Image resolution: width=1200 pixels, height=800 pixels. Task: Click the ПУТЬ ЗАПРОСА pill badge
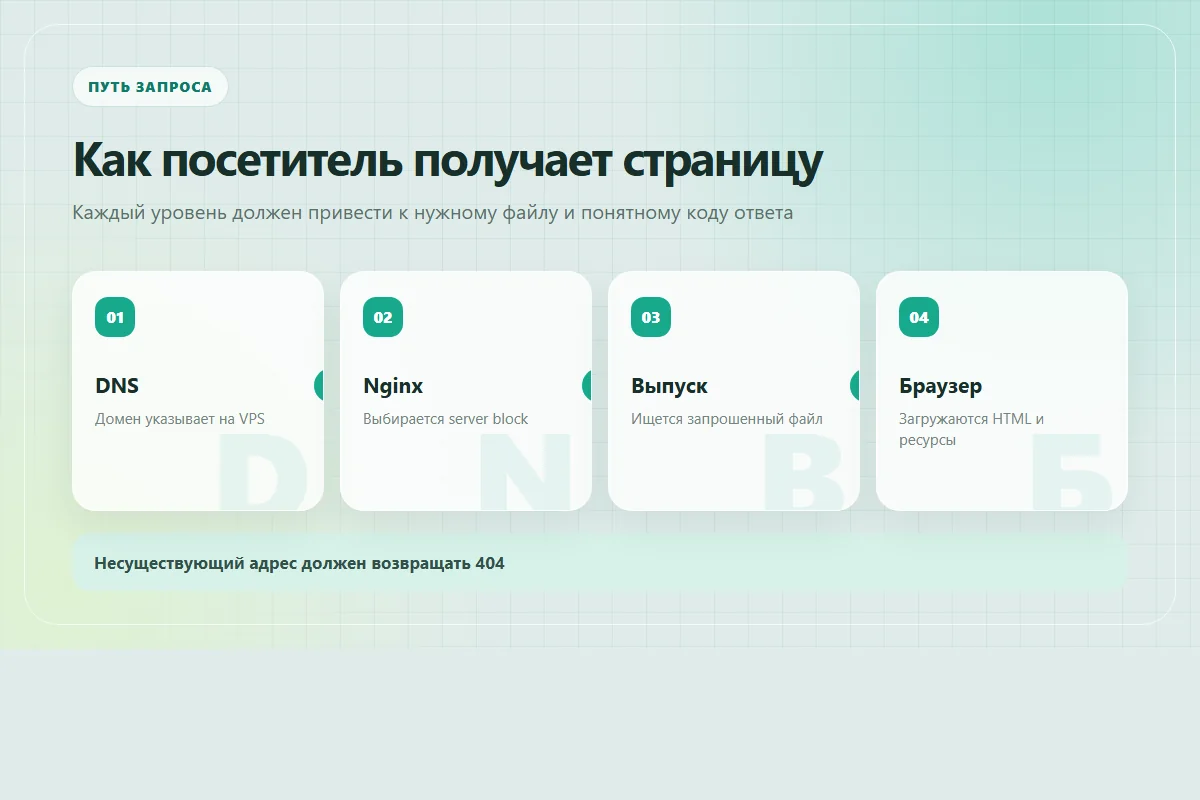tap(150, 87)
